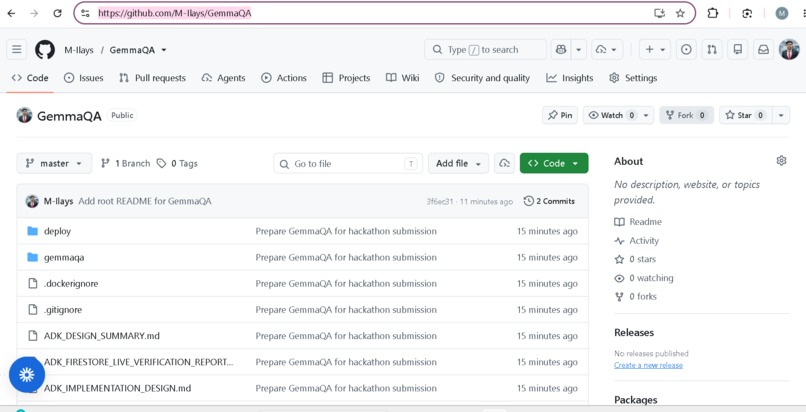This screenshot has width=806, height=412.
Task: Open the repositories icon in header
Action: [738, 50]
